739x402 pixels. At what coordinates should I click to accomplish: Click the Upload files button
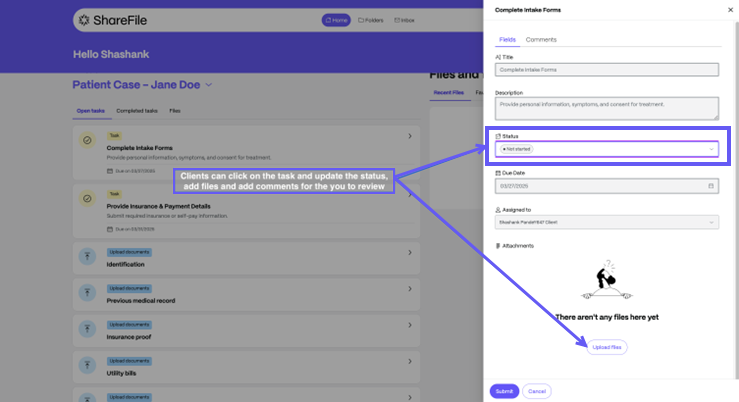tap(607, 347)
